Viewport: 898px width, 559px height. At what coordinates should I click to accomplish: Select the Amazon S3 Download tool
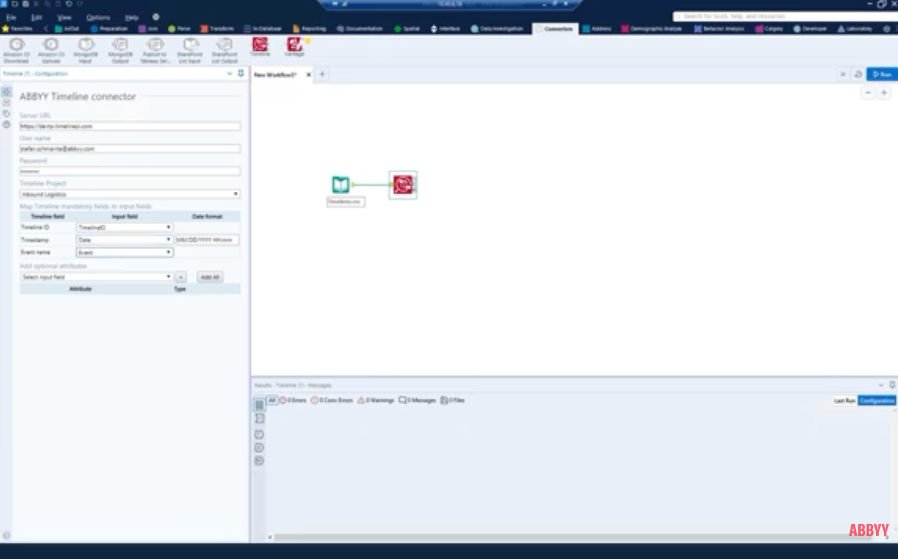click(17, 50)
